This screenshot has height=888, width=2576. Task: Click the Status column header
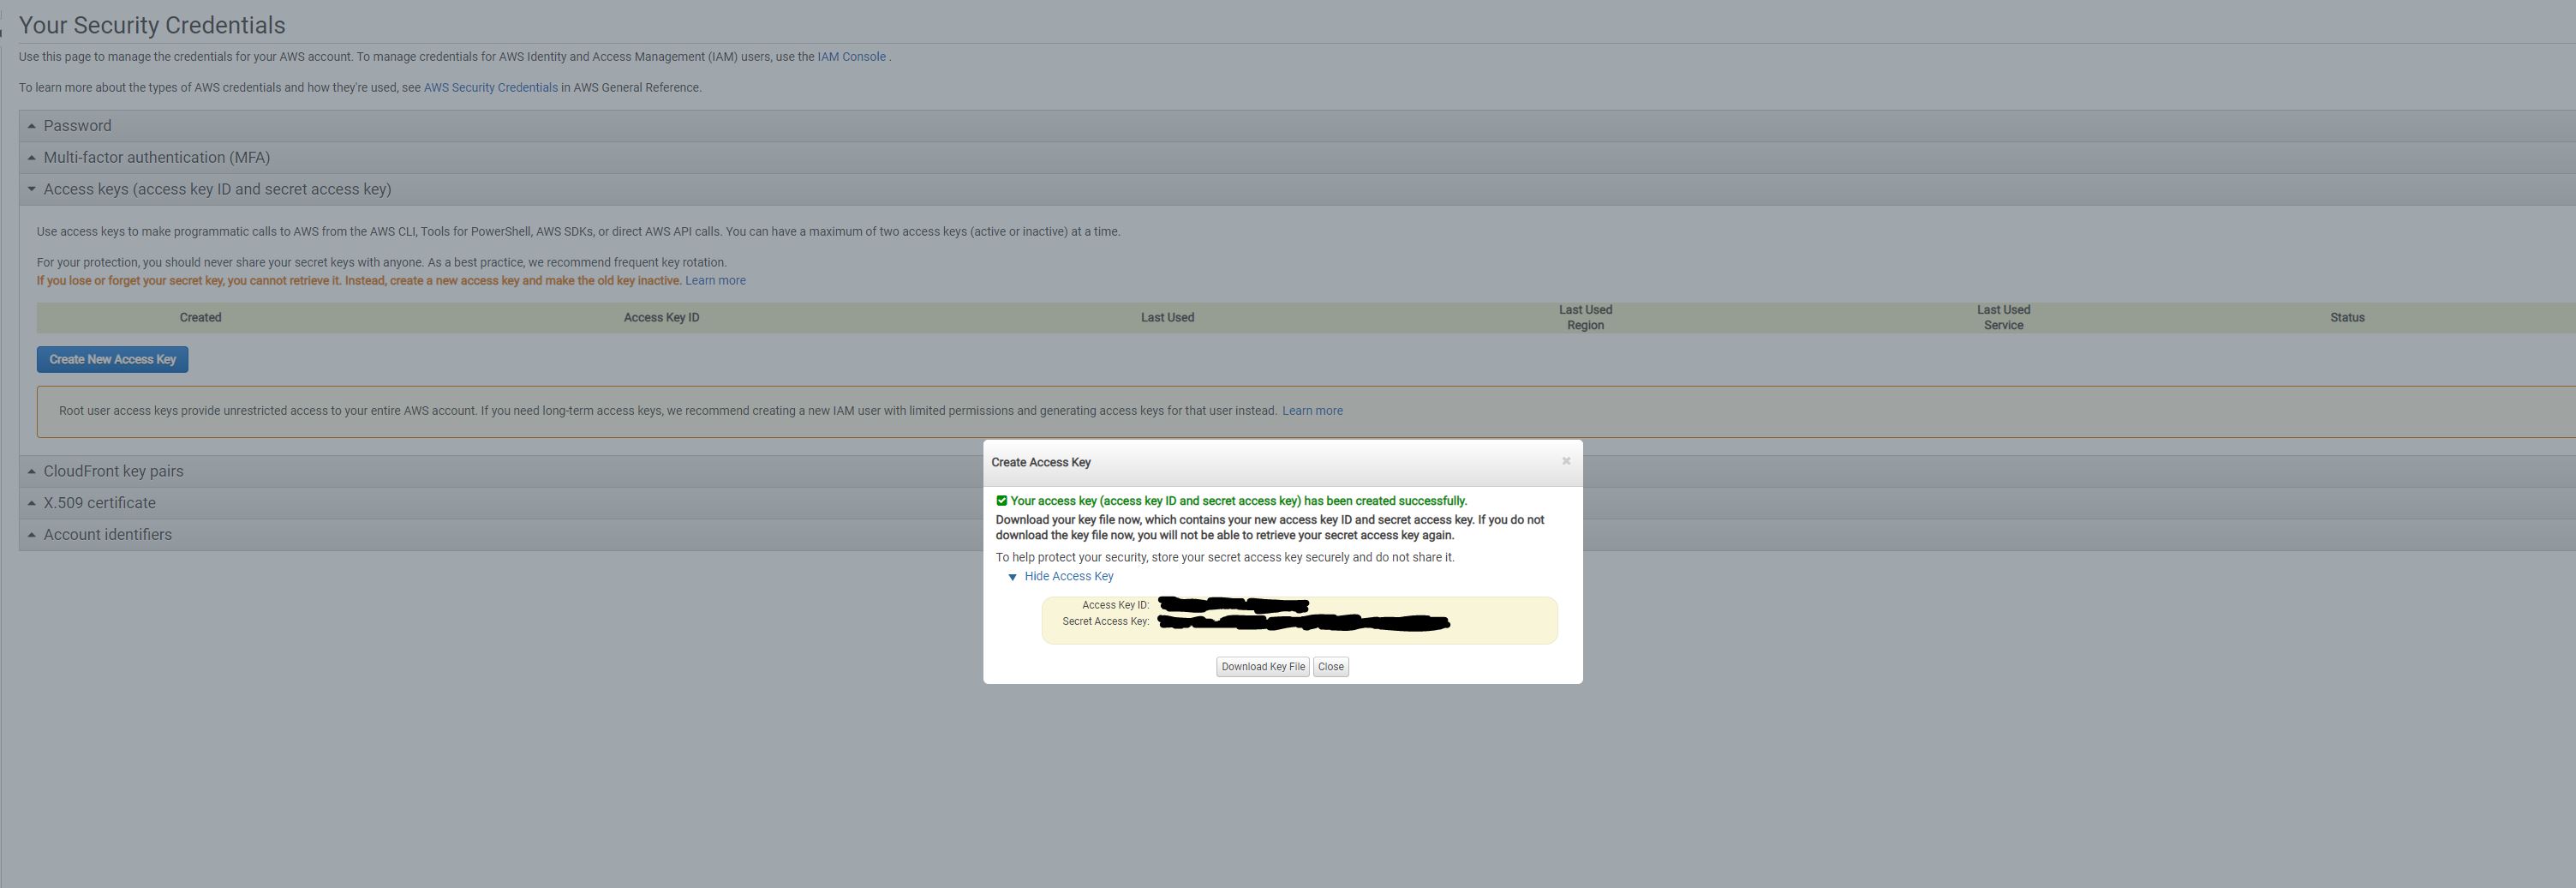(2347, 318)
